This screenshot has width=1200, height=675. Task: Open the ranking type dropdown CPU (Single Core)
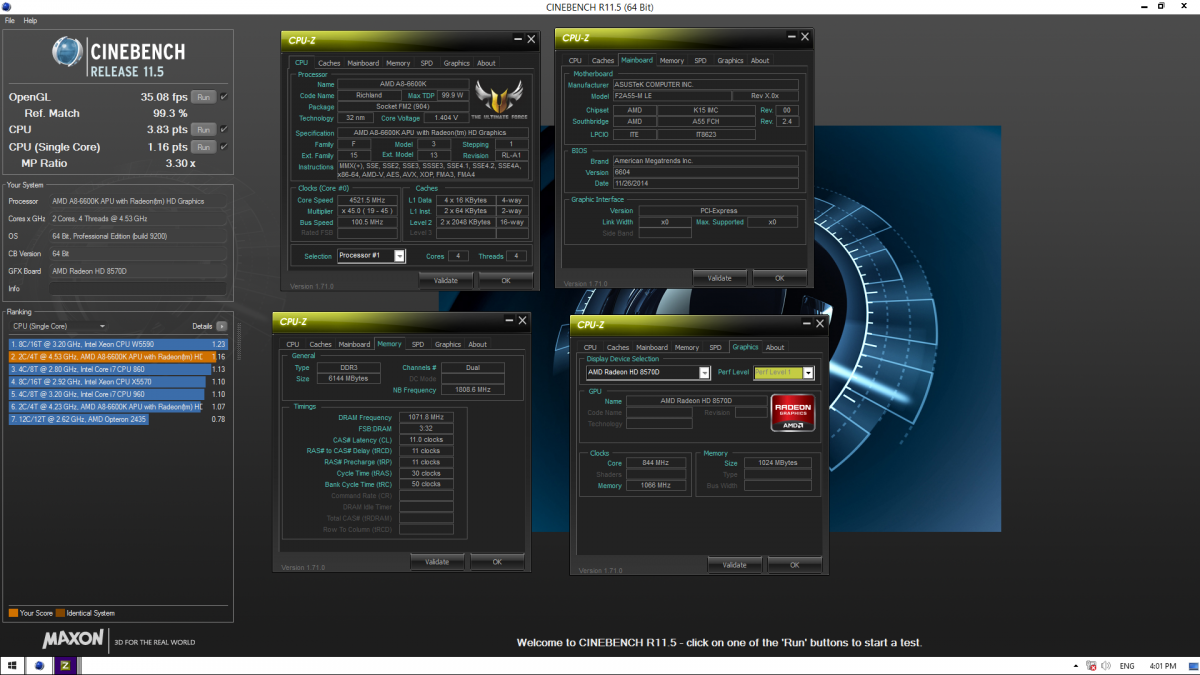point(59,326)
